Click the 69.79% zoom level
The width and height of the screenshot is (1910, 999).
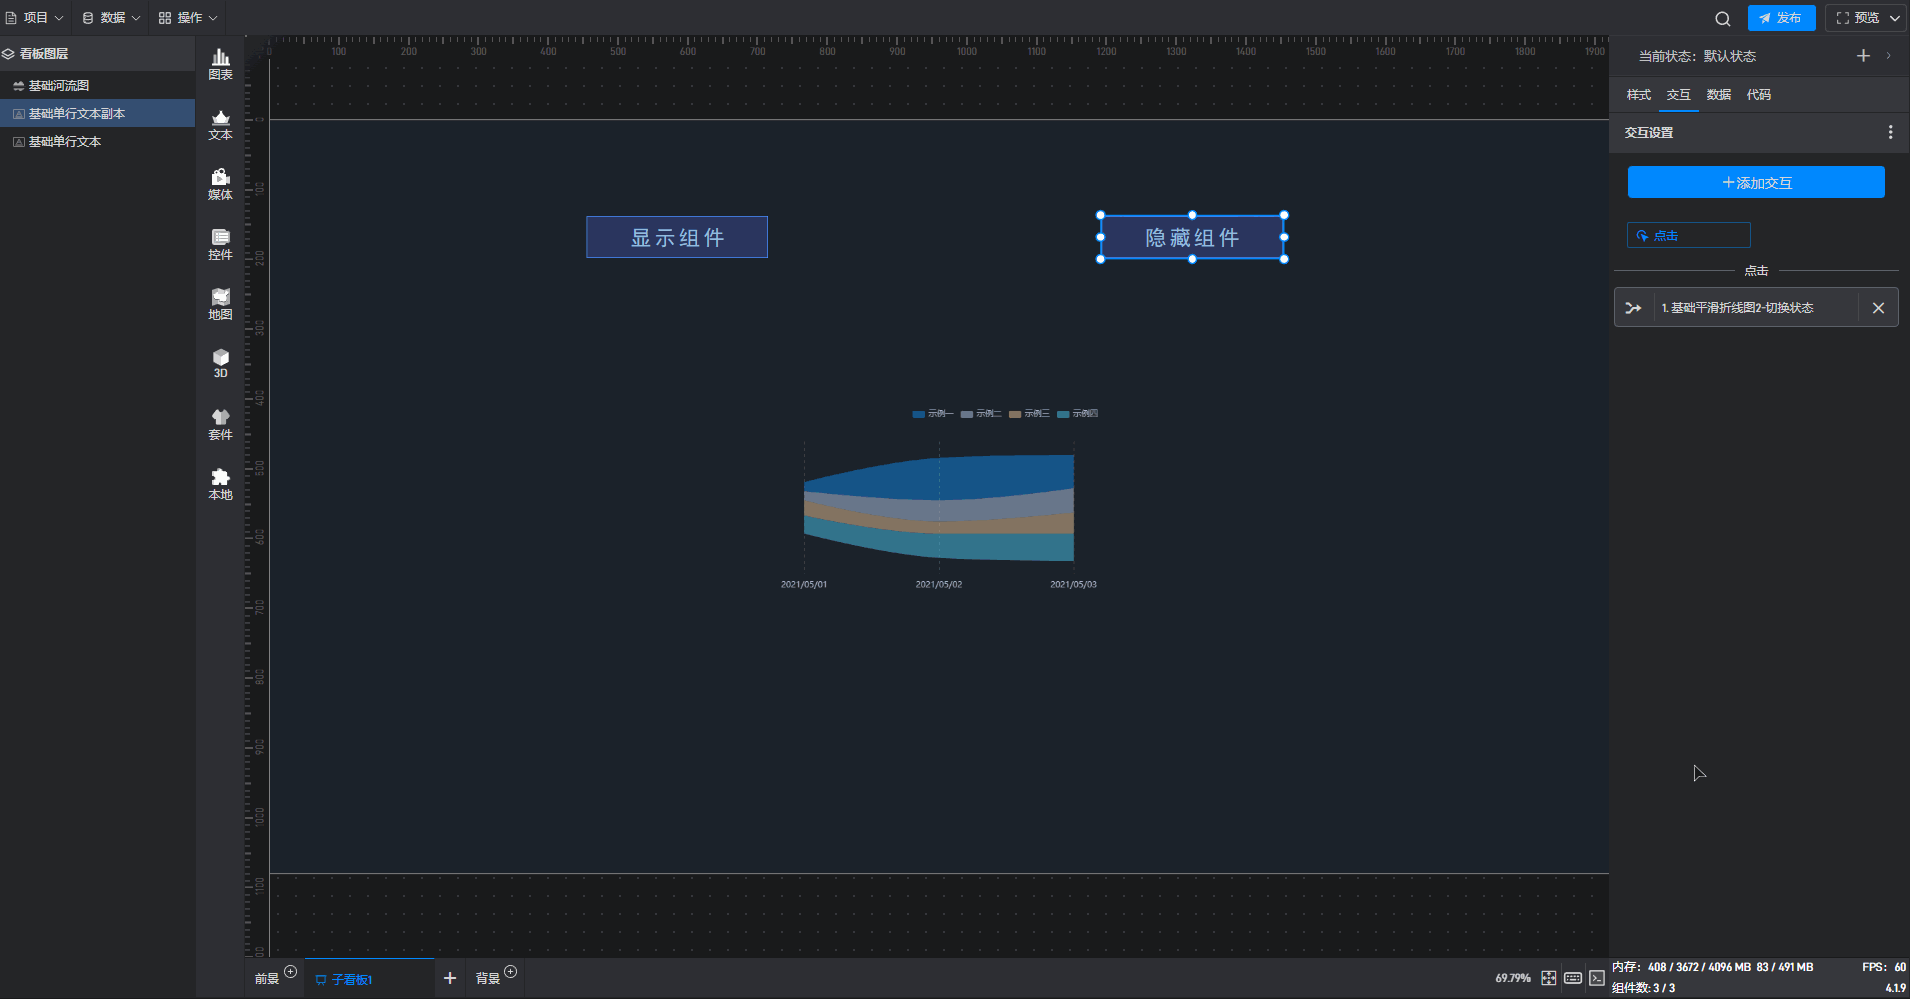tap(1513, 978)
